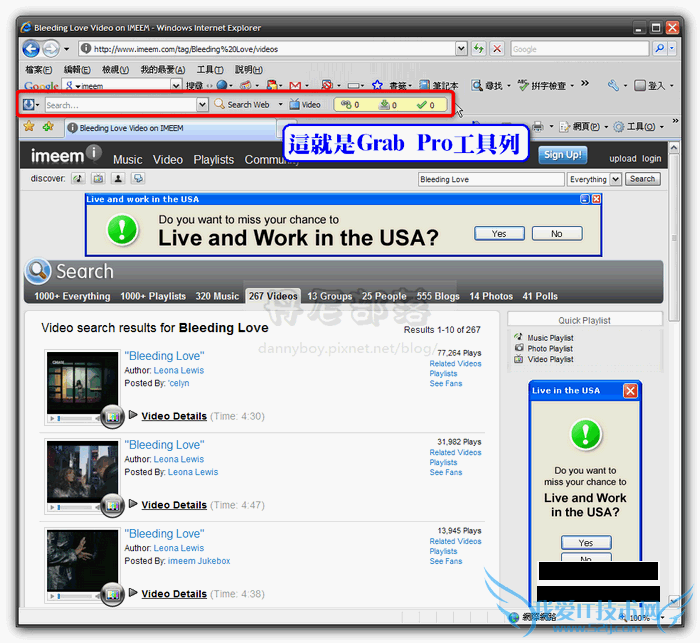Click the 4:30 video mini player progress bar
The width and height of the screenshot is (700, 643).
pyautogui.click(x=75, y=418)
